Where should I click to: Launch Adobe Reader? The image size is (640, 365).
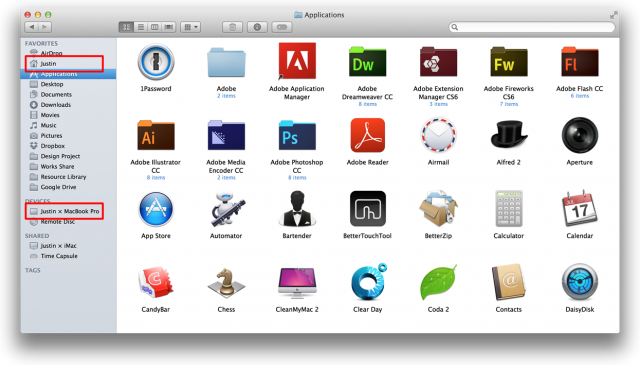point(367,135)
